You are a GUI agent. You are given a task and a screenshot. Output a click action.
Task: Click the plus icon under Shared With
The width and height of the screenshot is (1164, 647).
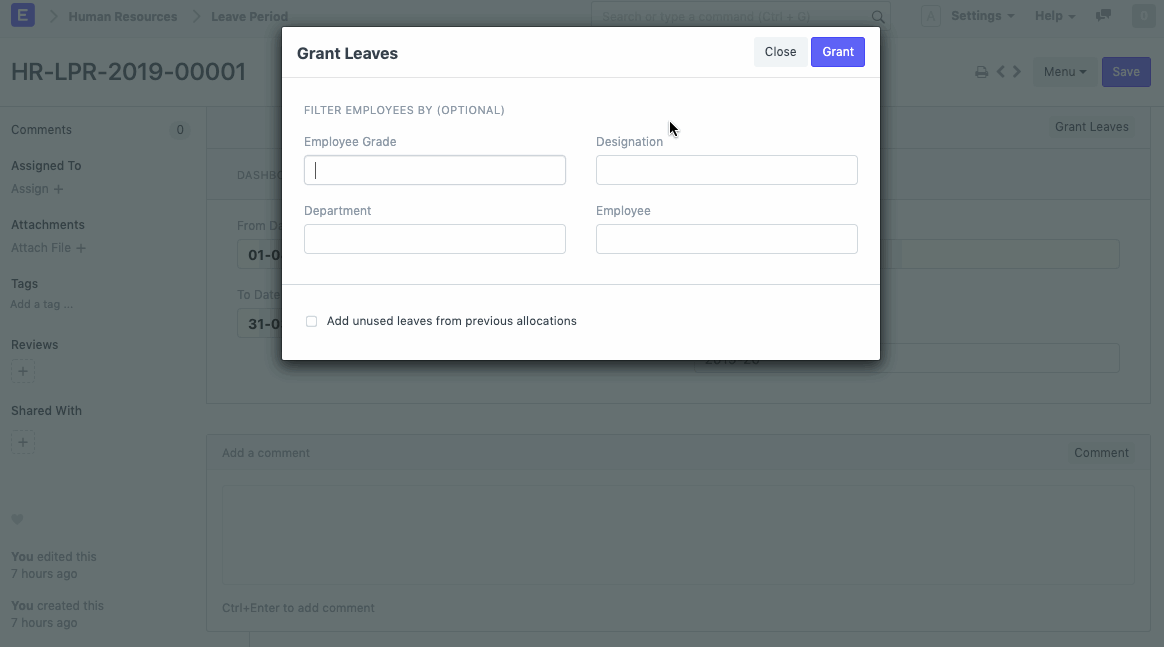[x=23, y=441]
